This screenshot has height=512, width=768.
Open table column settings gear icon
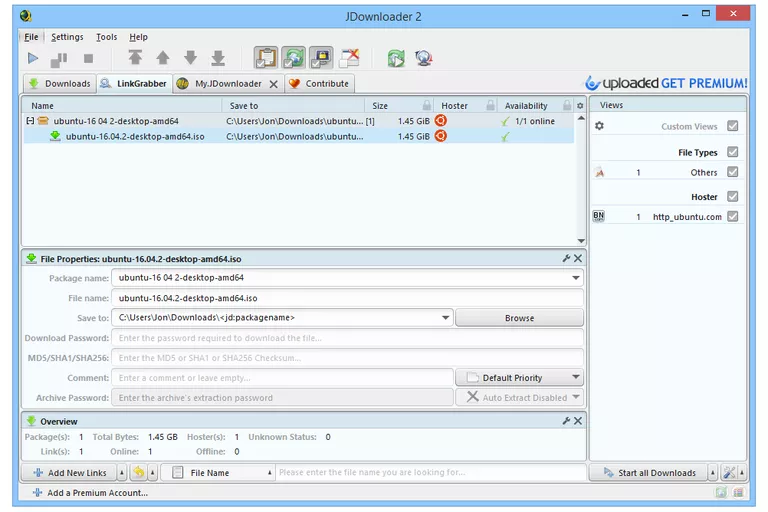(x=580, y=106)
